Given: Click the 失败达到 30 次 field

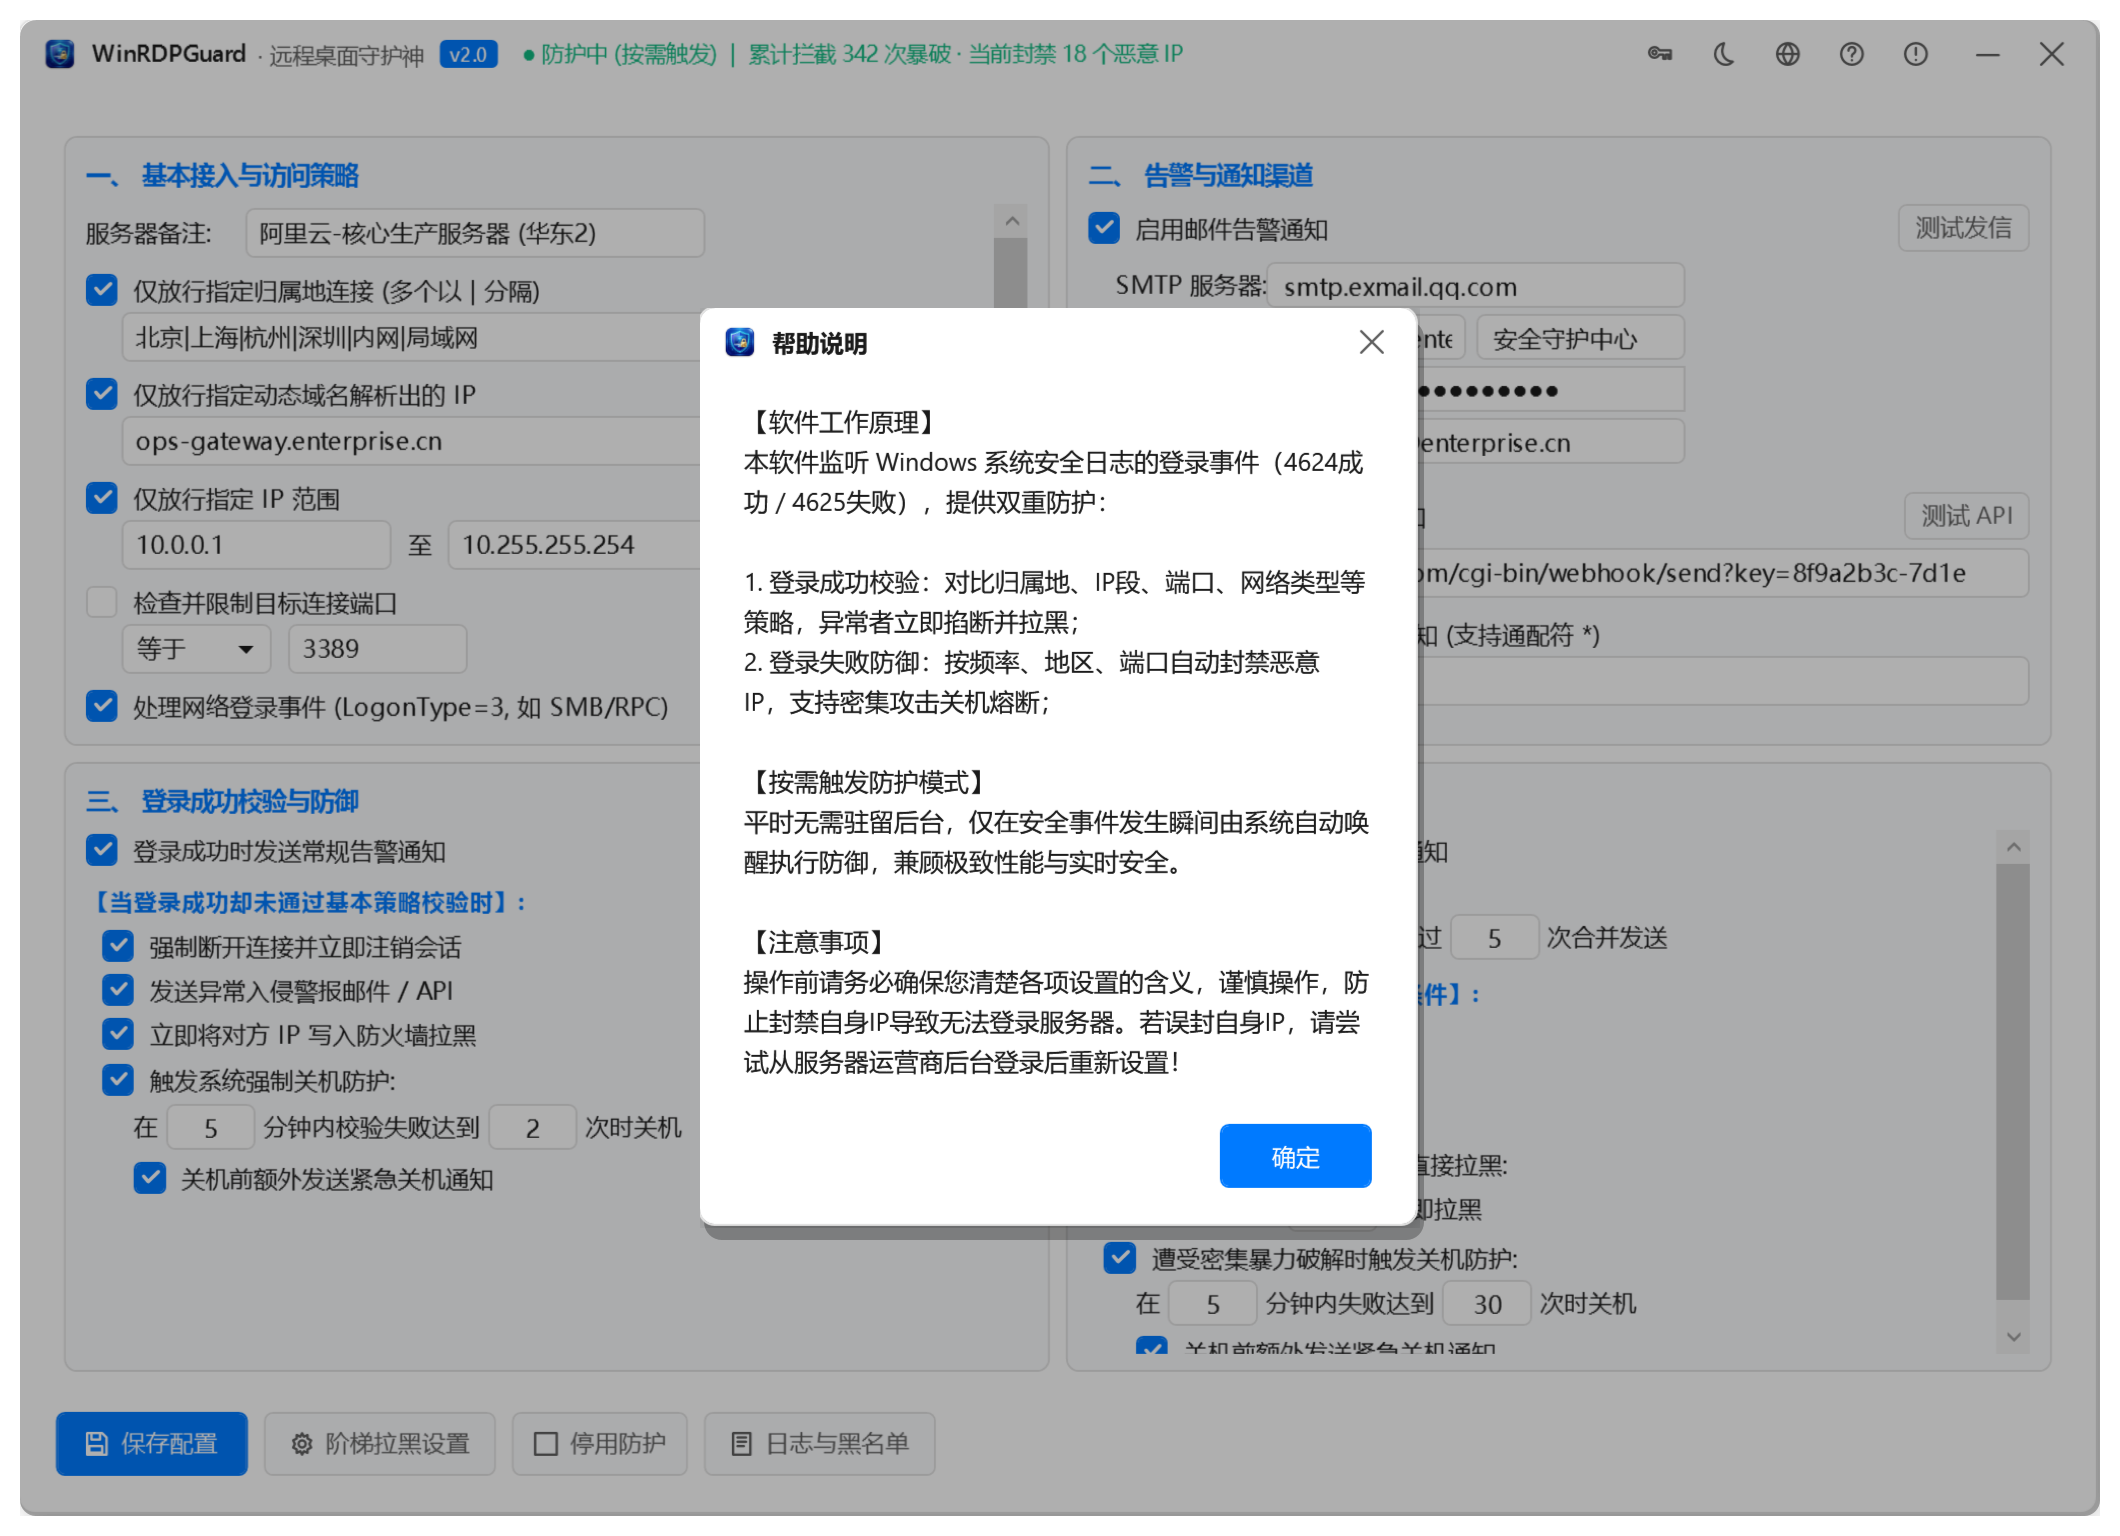Looking at the screenshot, I should (1487, 1304).
